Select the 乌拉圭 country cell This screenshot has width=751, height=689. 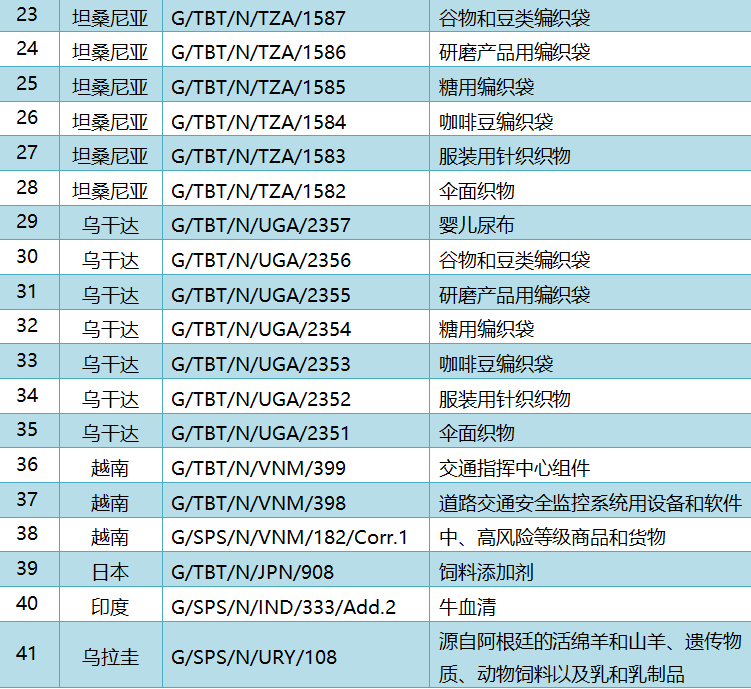tap(110, 657)
